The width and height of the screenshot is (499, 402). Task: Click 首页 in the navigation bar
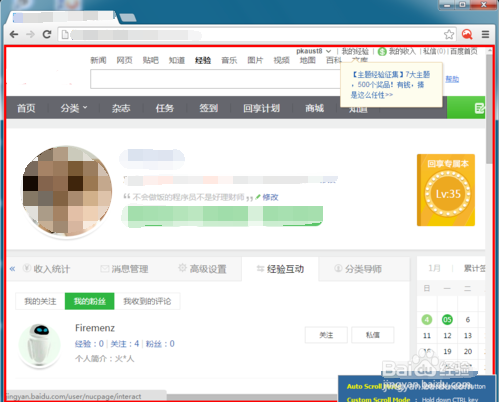(26, 108)
